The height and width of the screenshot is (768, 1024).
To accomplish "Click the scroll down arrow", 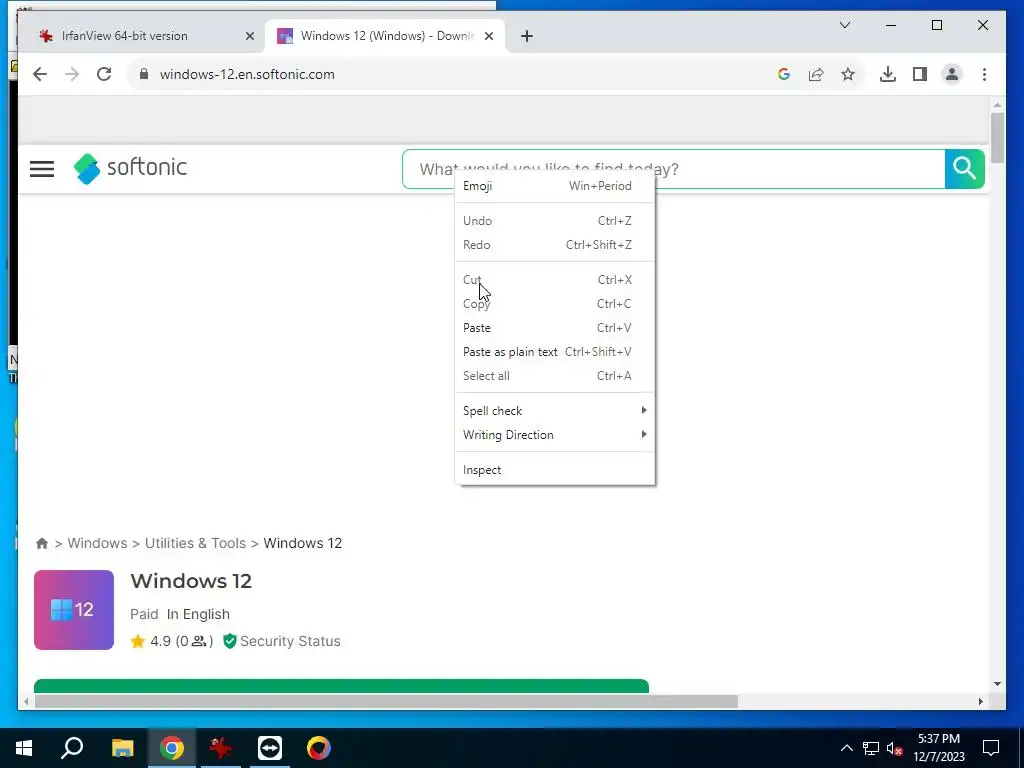I will (997, 684).
